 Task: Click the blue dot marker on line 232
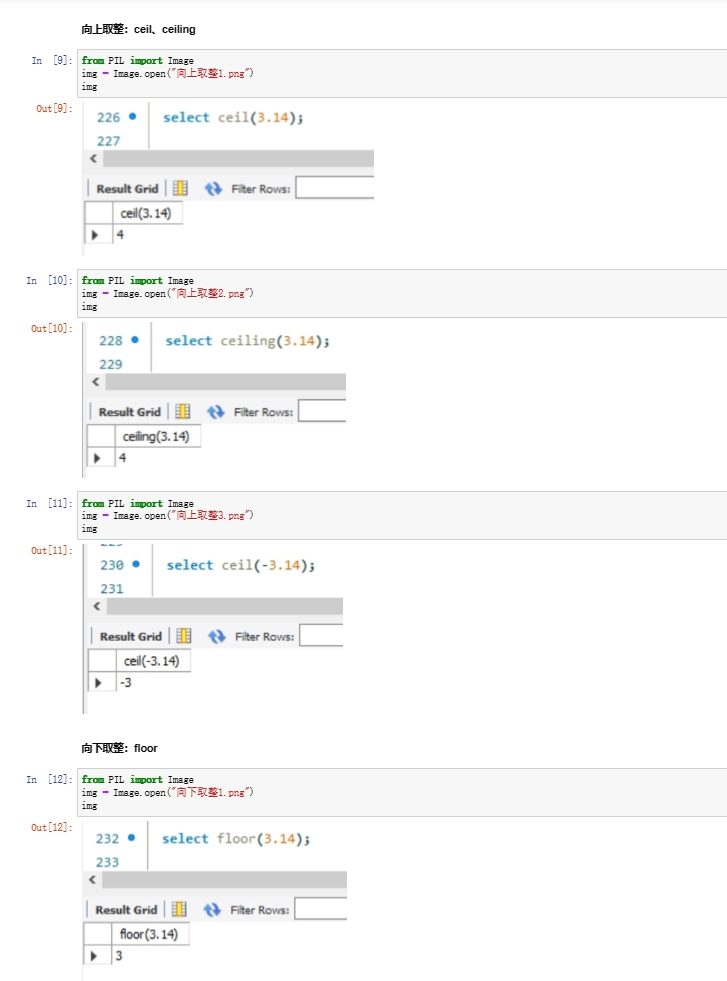click(131, 838)
